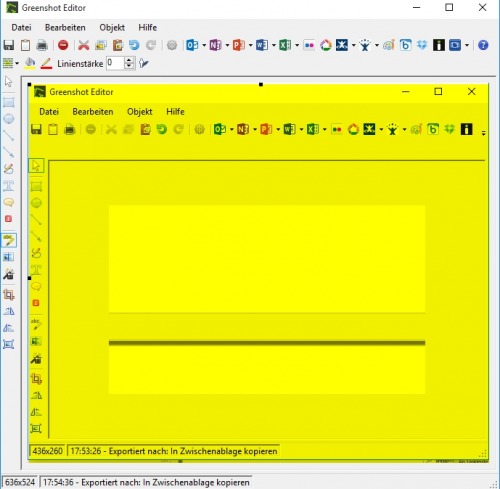Click the blue undo arrow icon

(134, 45)
